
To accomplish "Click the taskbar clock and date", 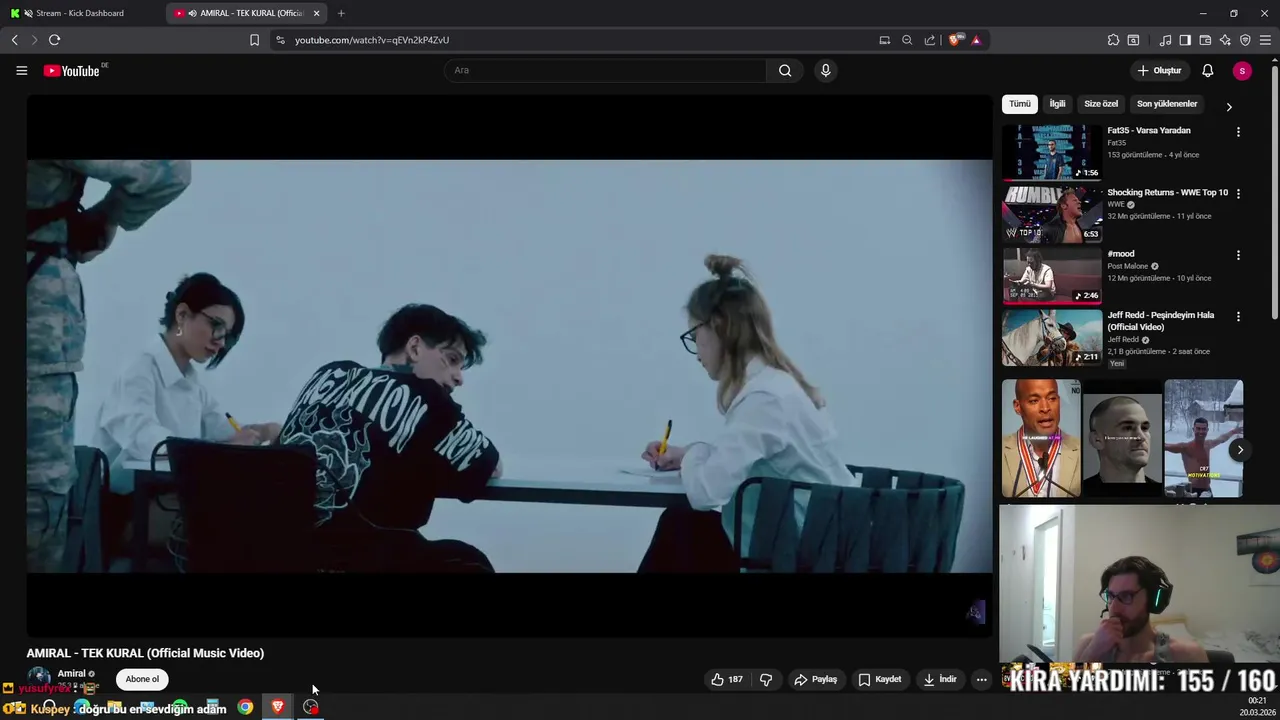I will point(1257,707).
